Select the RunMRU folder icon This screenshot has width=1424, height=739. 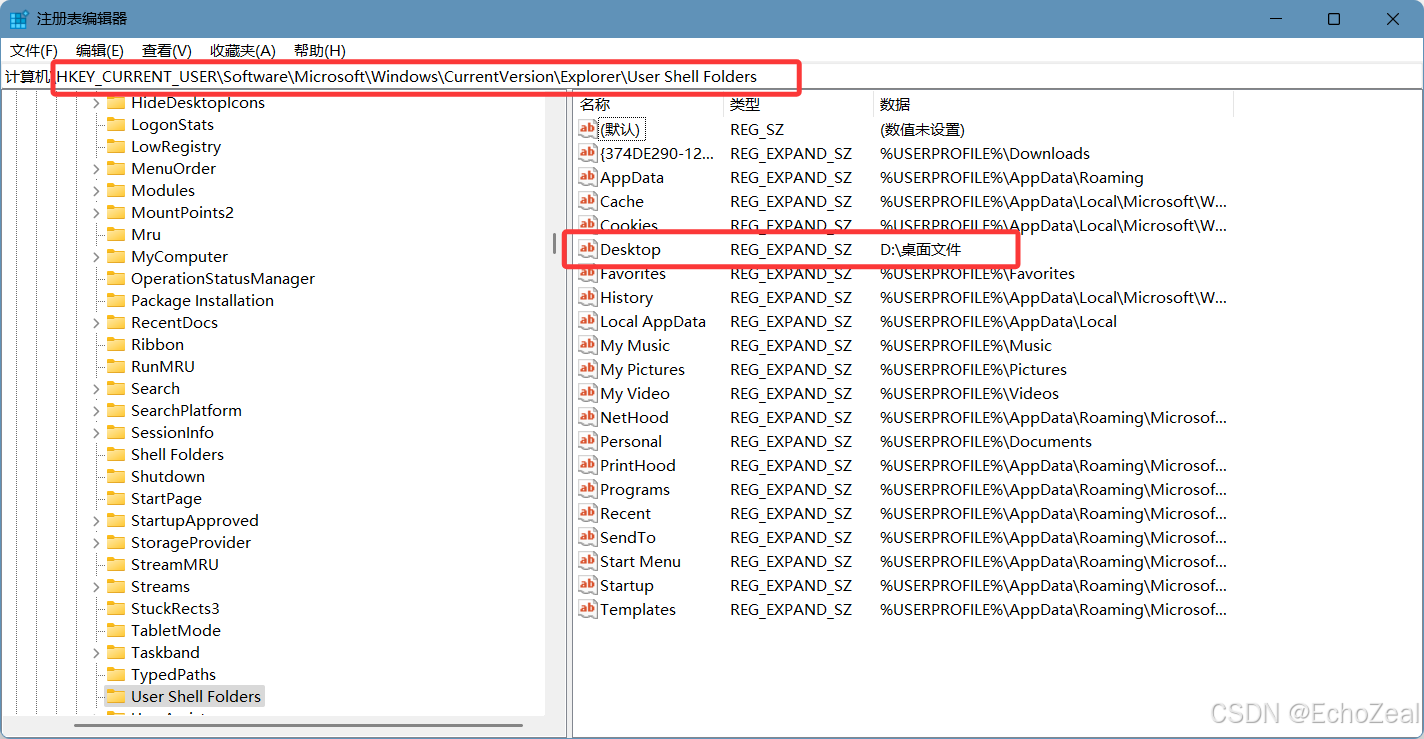[115, 367]
